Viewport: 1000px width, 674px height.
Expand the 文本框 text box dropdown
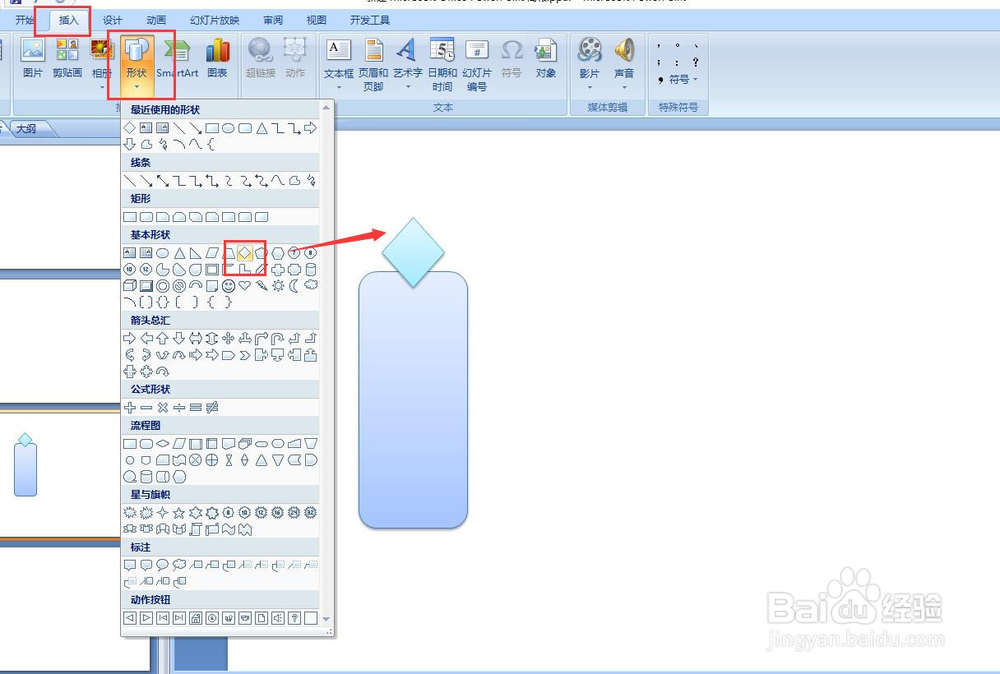[x=339, y=87]
